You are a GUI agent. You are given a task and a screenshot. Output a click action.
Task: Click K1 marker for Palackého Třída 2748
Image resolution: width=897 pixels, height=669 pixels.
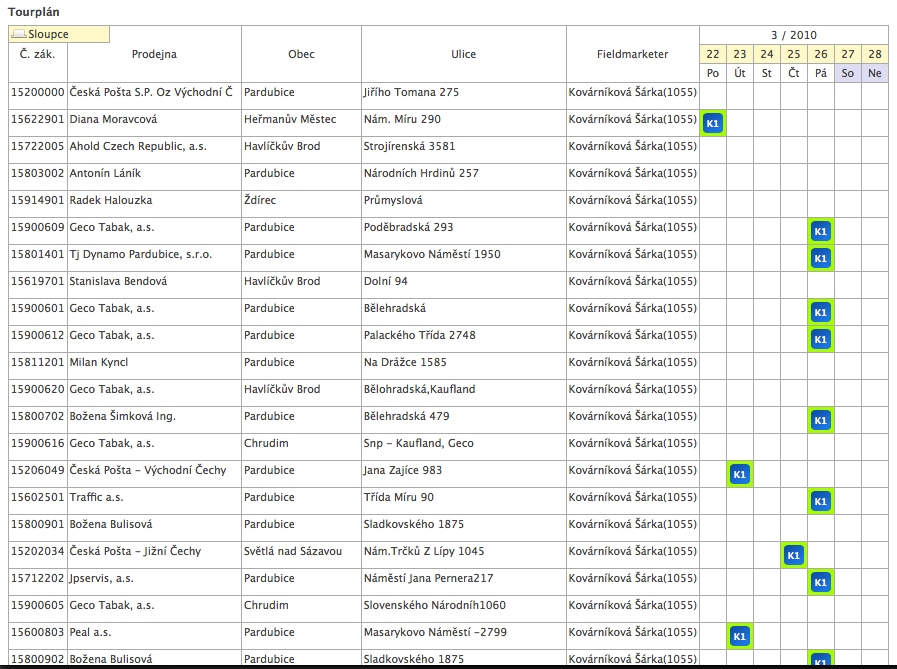[821, 339]
